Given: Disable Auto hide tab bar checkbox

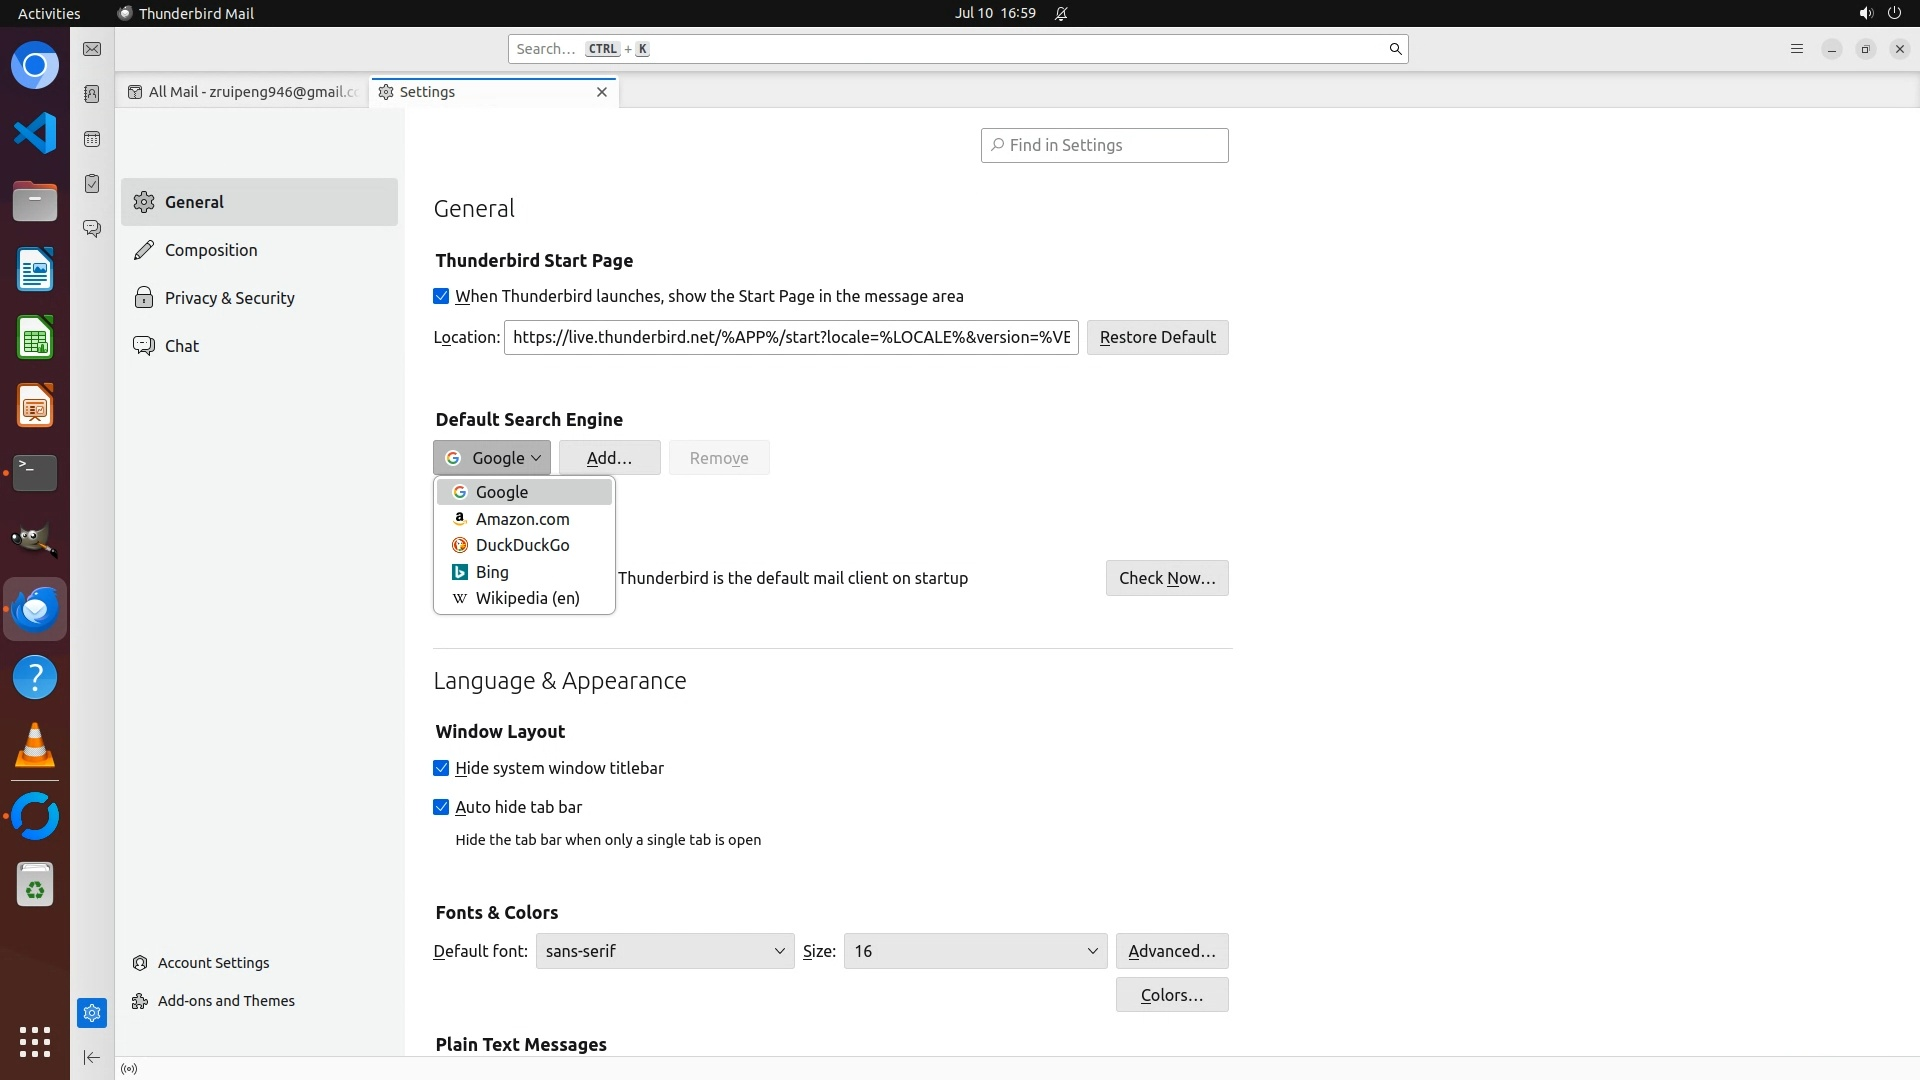Looking at the screenshot, I should click(441, 808).
